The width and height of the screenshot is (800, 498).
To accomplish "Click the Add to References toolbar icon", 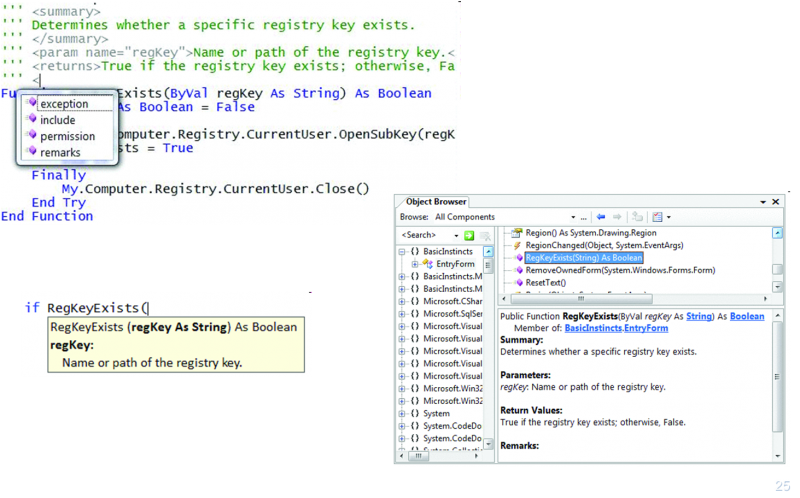I will (x=638, y=217).
